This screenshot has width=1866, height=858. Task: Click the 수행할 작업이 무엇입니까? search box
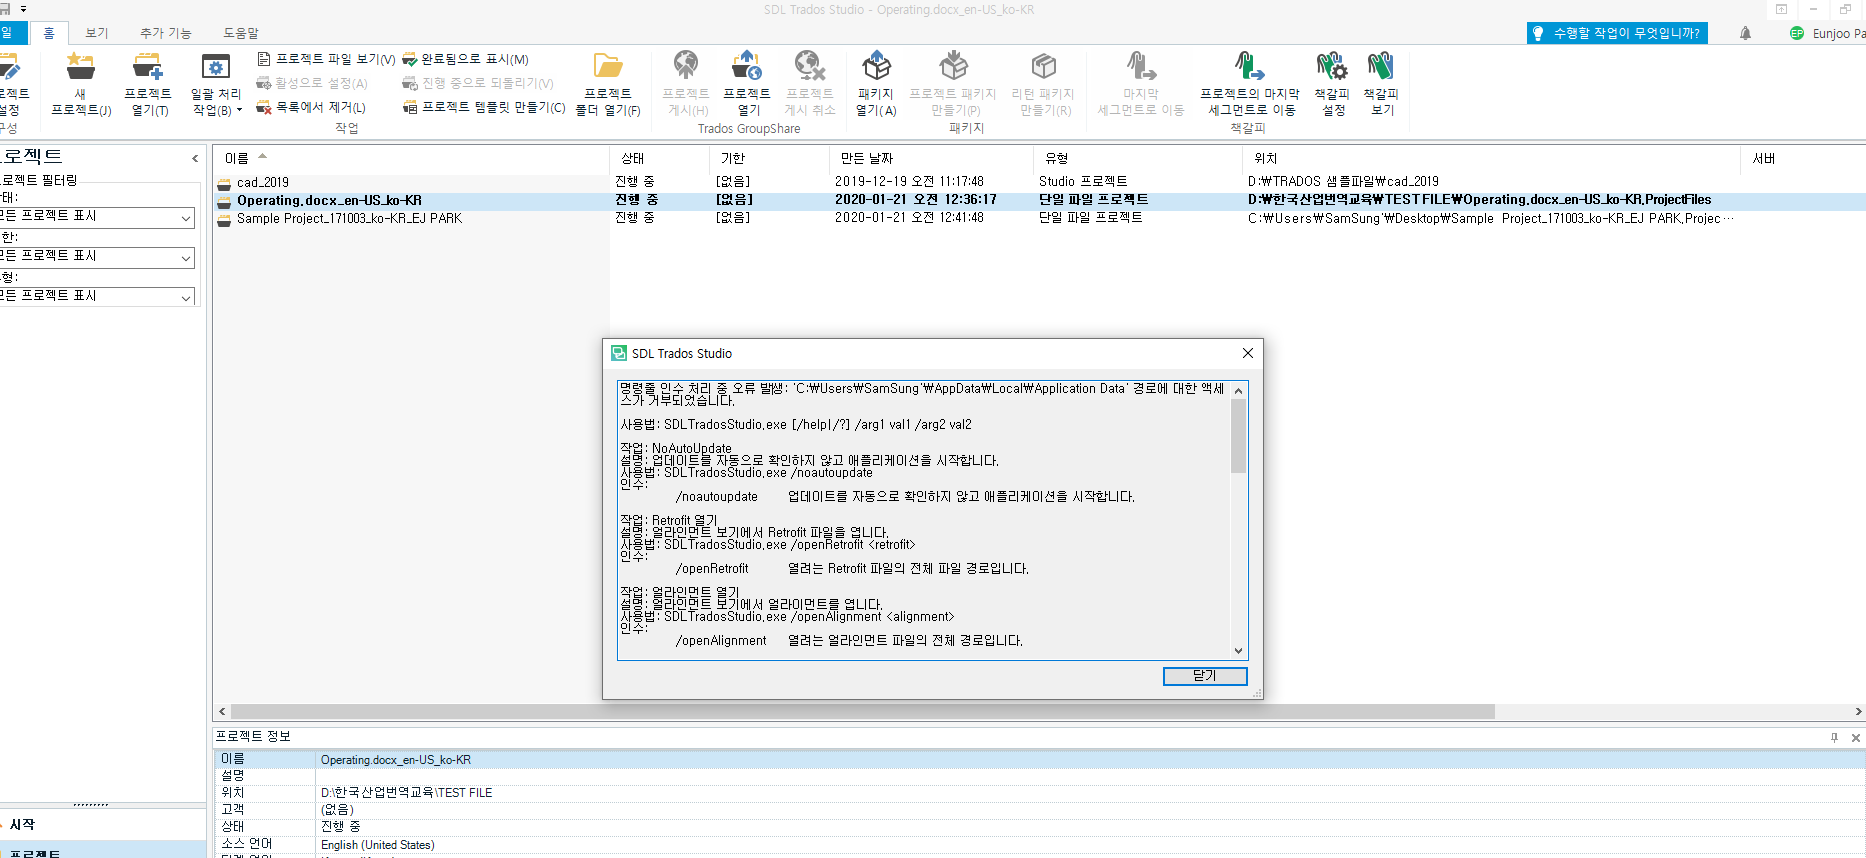click(x=1617, y=33)
